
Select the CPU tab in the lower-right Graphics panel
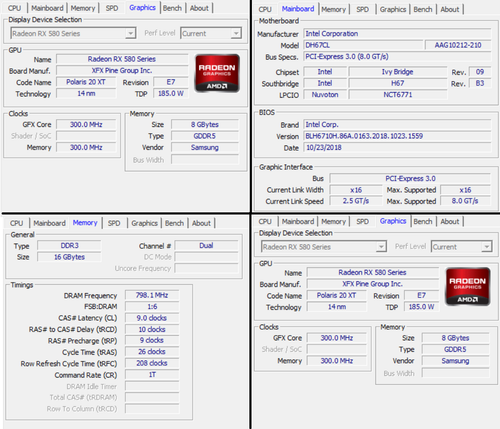pyautogui.click(x=265, y=221)
